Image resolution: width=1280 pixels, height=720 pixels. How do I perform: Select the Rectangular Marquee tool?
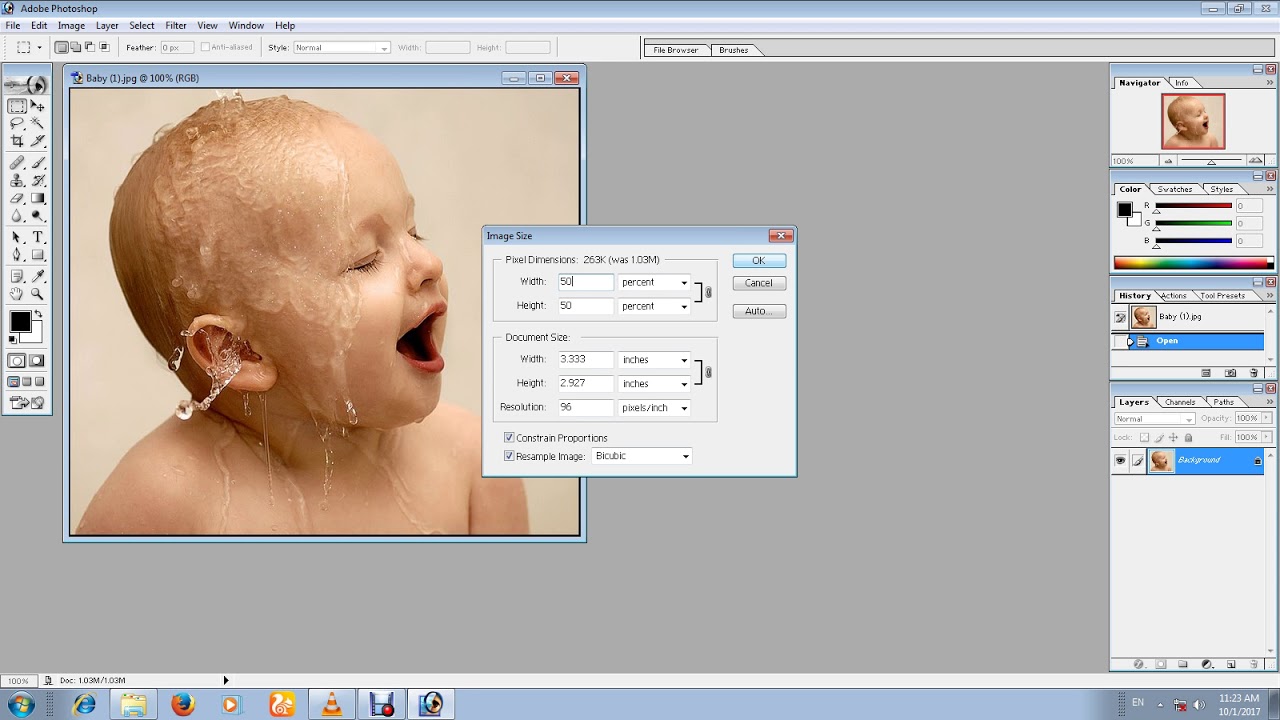pyautogui.click(x=17, y=105)
